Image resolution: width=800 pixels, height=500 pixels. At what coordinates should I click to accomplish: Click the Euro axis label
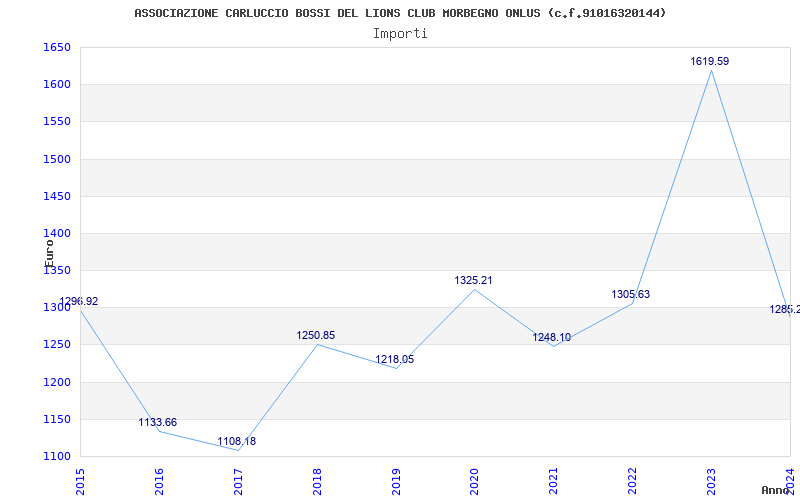(x=49, y=254)
